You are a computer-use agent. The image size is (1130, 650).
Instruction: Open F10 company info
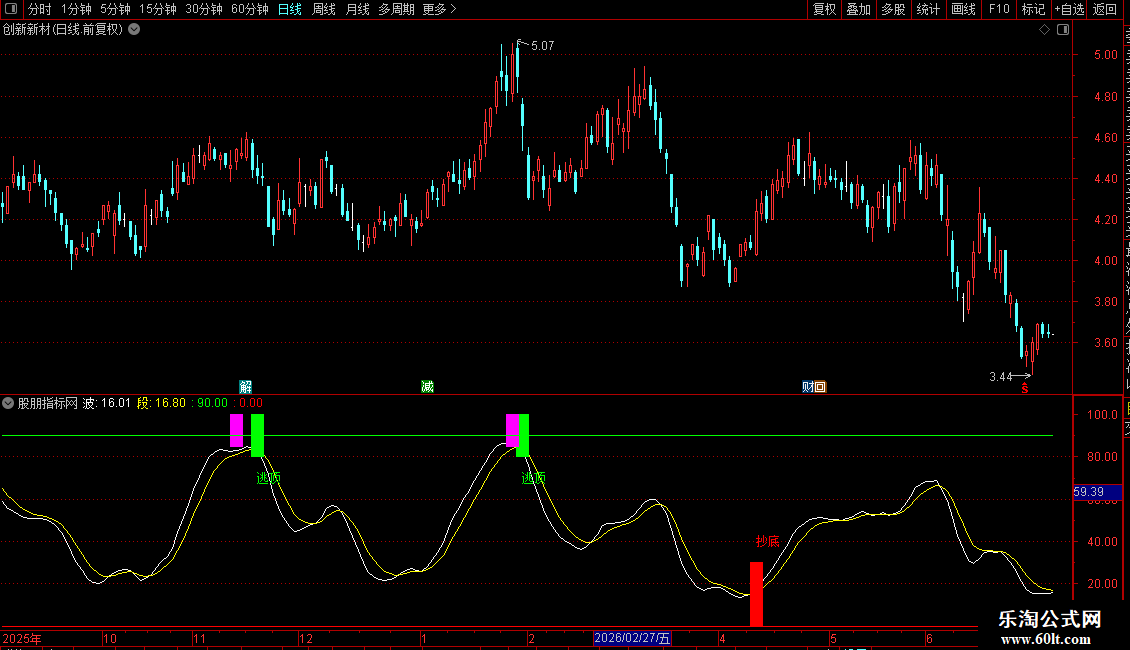[999, 9]
